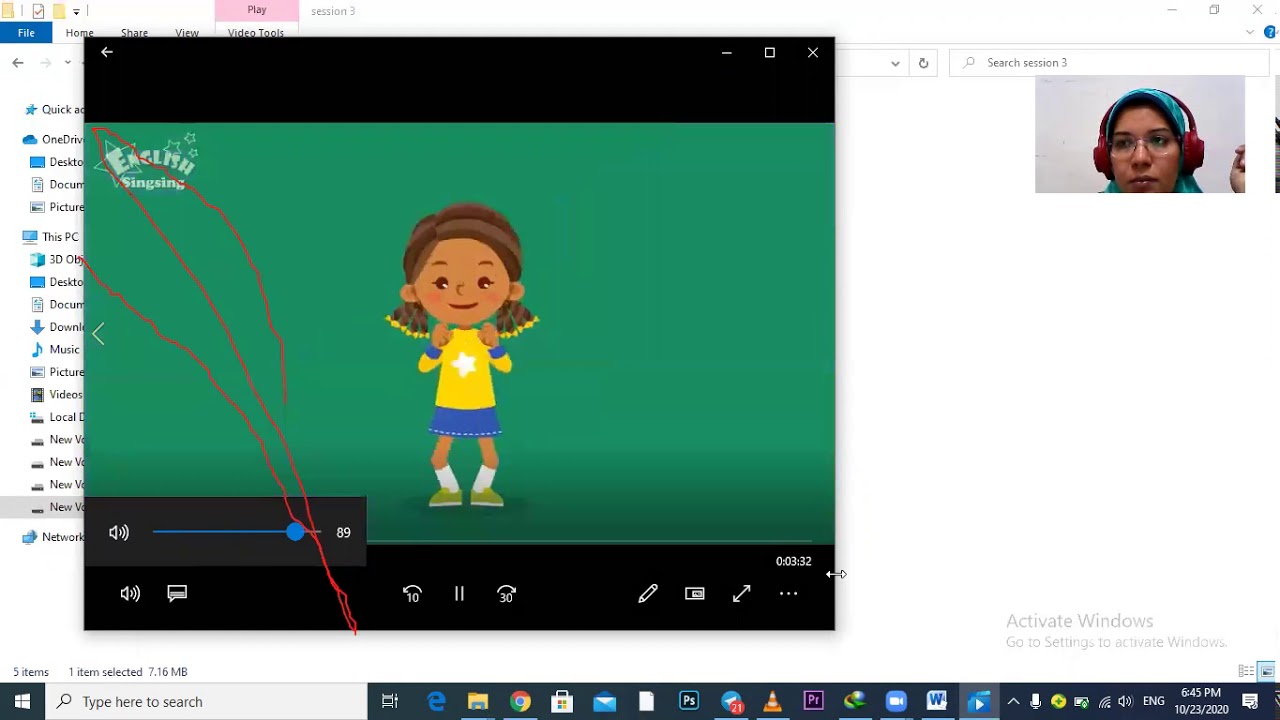This screenshot has width=1280, height=720.
Task: Focus the Search session 3 field
Action: pyautogui.click(x=1110, y=62)
